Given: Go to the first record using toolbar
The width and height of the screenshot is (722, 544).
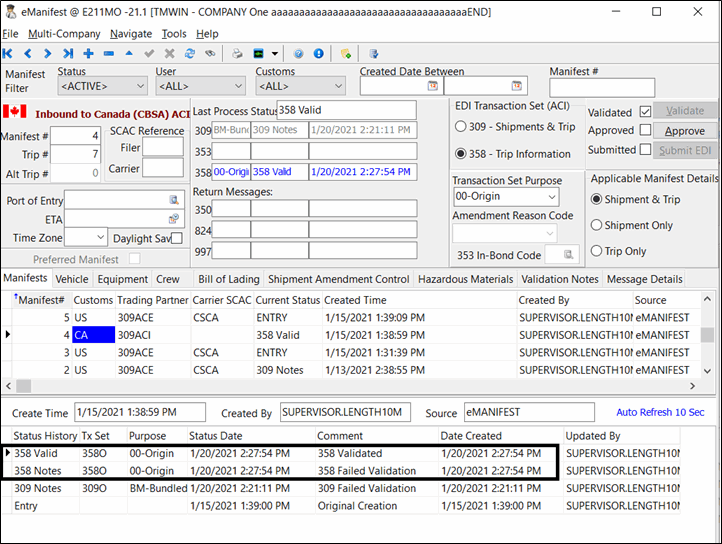Looking at the screenshot, I should [x=9, y=53].
